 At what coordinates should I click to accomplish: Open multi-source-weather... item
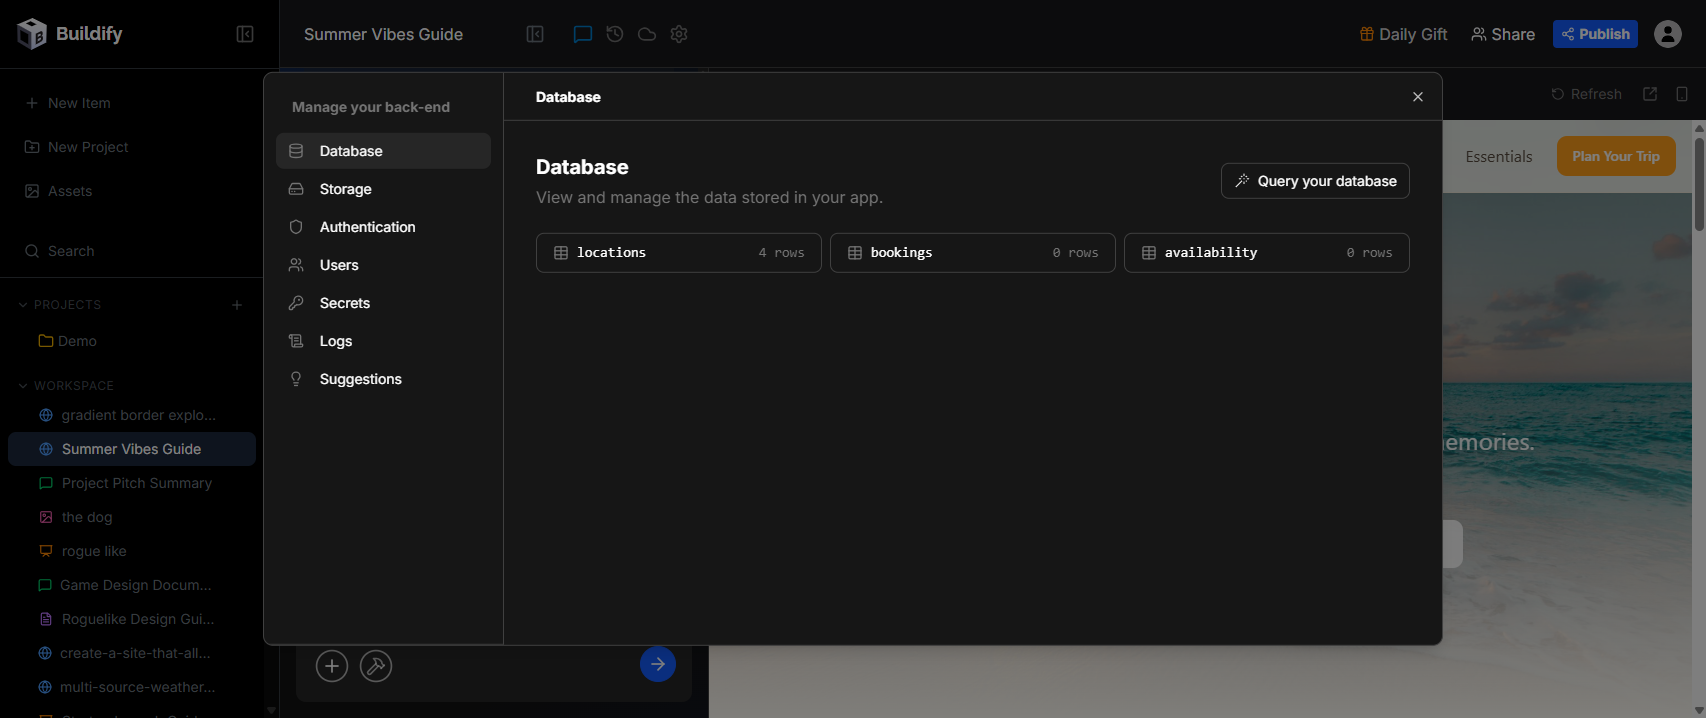point(132,687)
